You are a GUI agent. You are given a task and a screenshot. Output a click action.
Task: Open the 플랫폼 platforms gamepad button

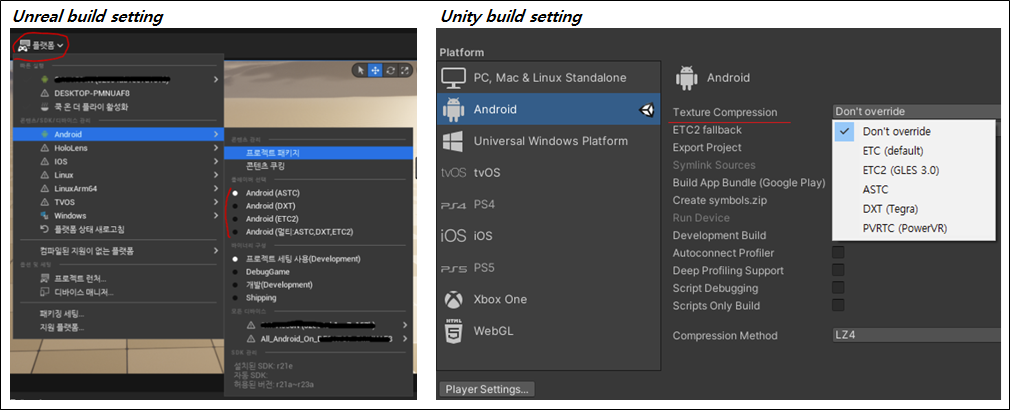point(41,46)
